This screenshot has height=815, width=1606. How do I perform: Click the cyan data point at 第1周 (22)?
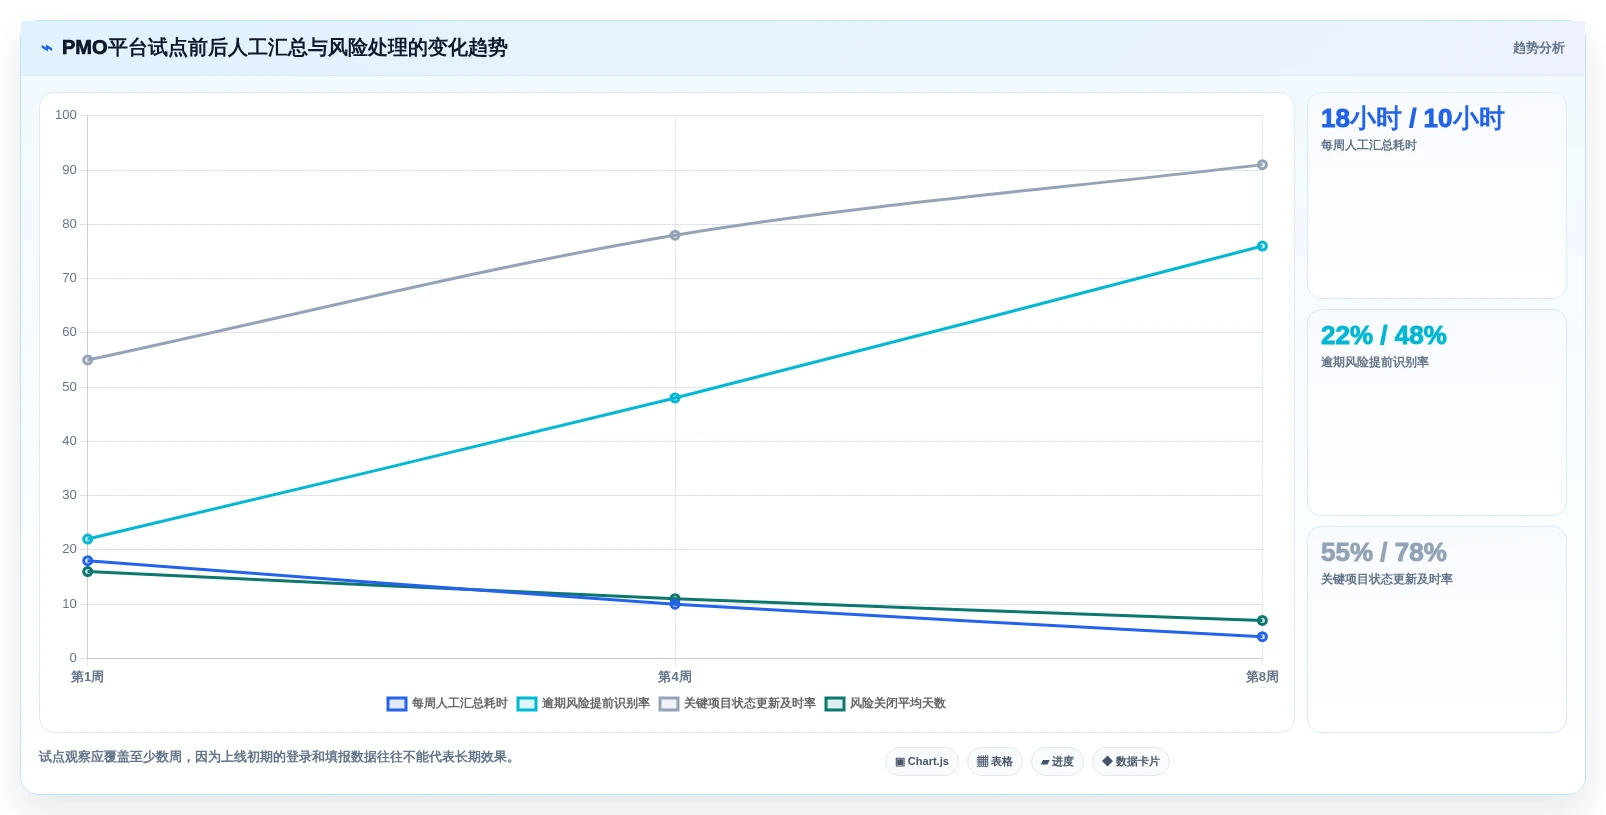88,539
